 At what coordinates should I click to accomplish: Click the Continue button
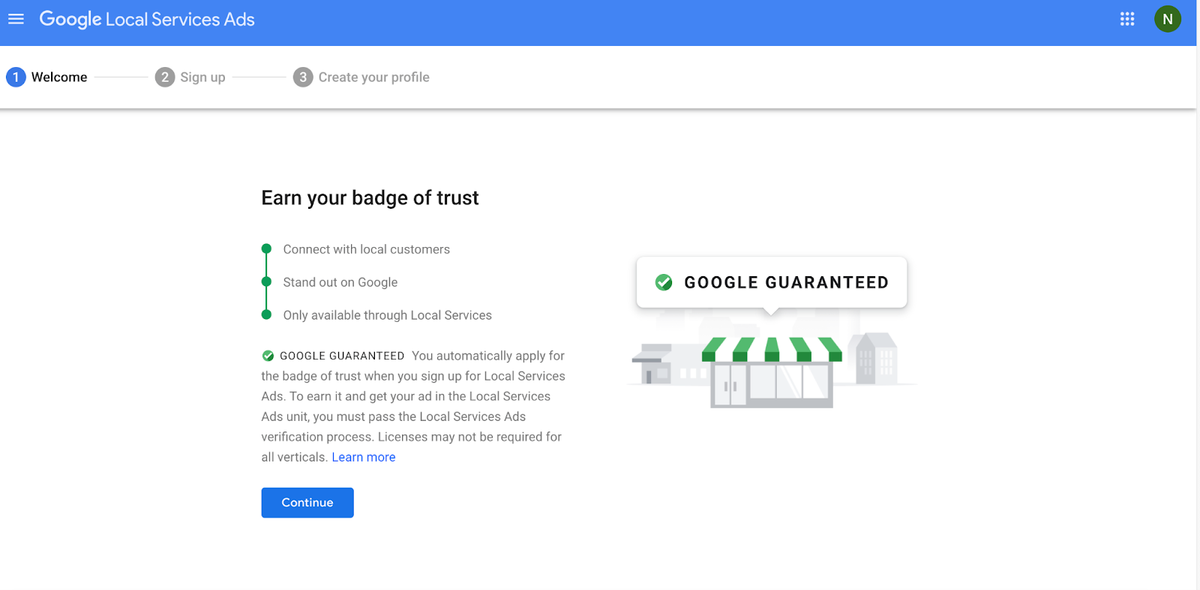(x=307, y=502)
